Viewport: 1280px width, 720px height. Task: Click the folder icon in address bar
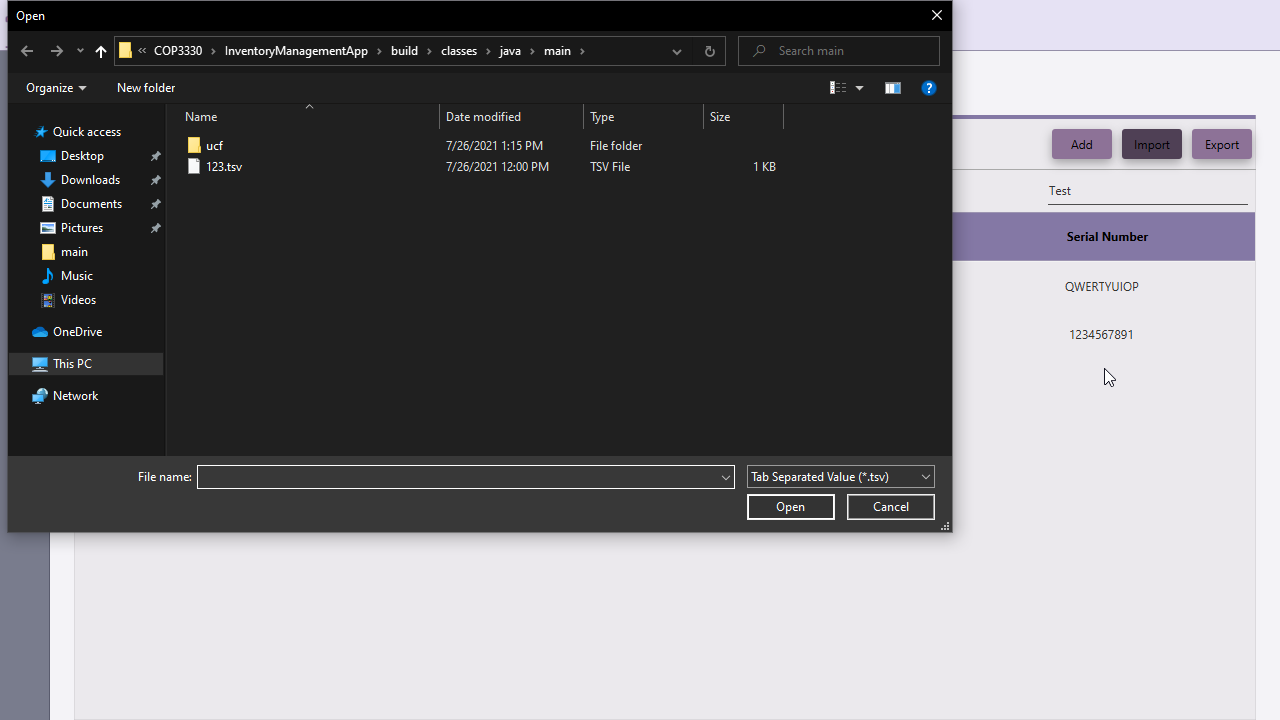click(x=125, y=50)
